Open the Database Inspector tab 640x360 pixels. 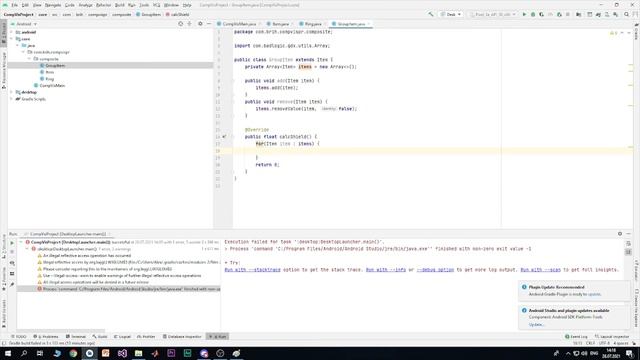(x=182, y=337)
